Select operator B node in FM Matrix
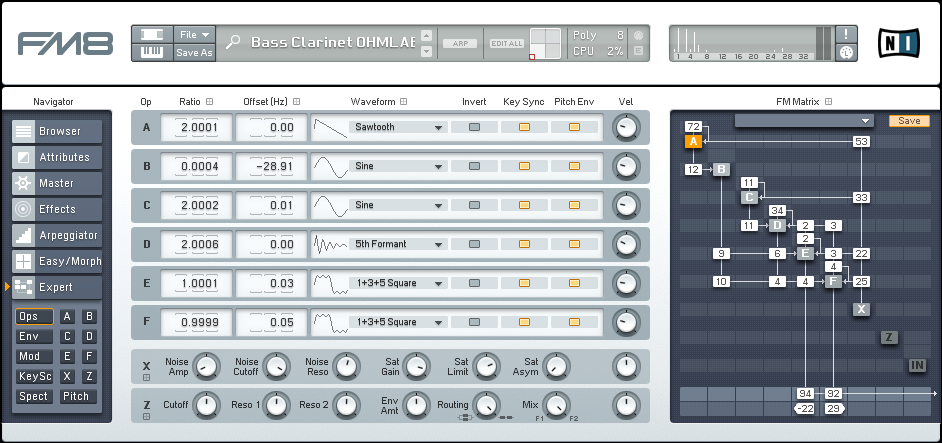 pyautogui.click(x=722, y=170)
